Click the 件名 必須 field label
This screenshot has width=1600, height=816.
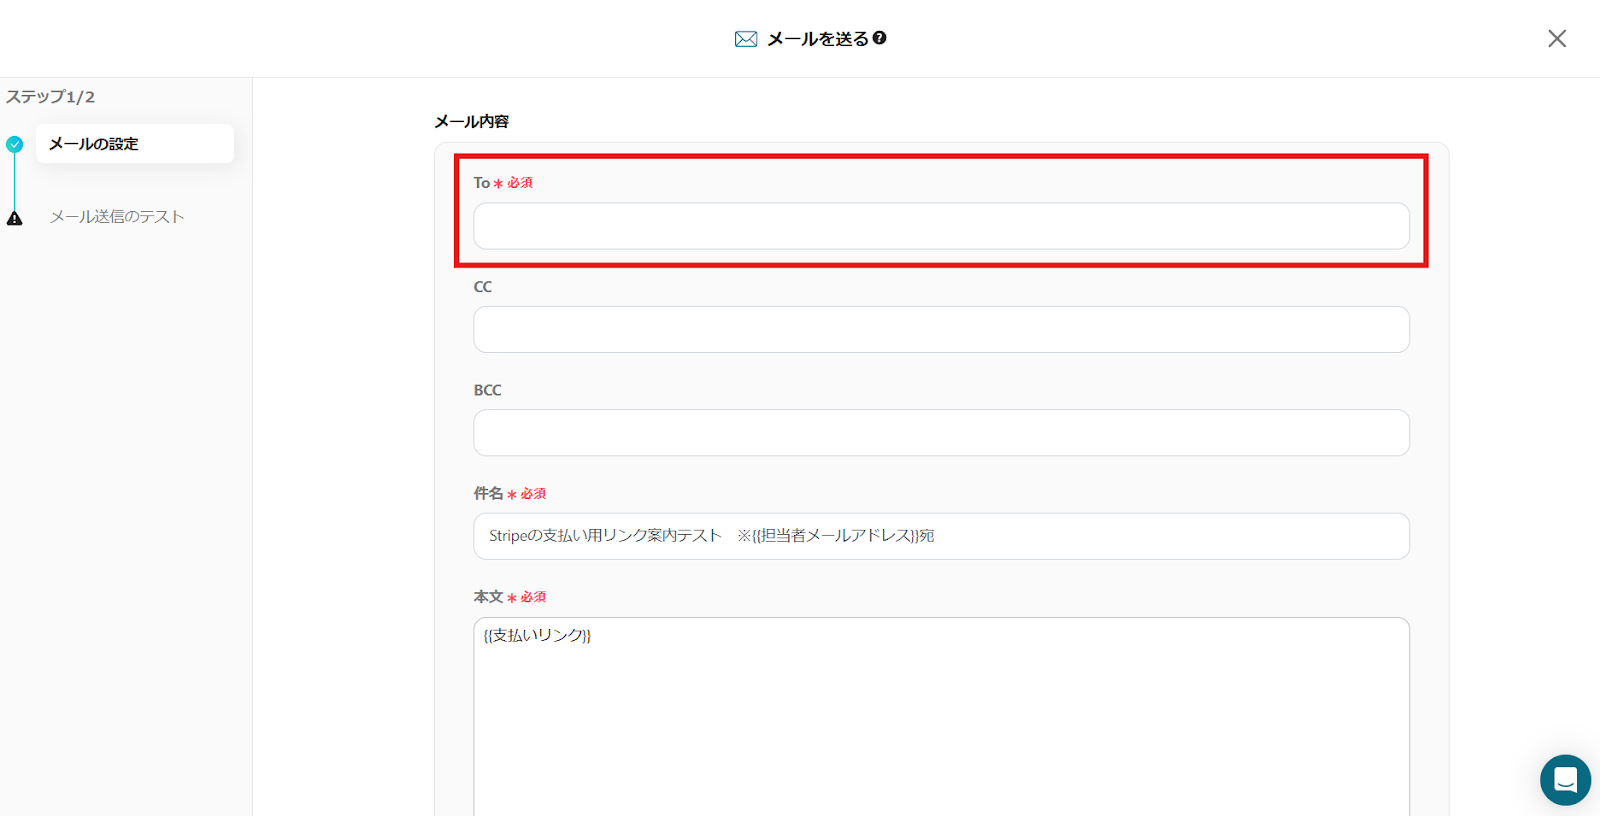click(x=509, y=494)
